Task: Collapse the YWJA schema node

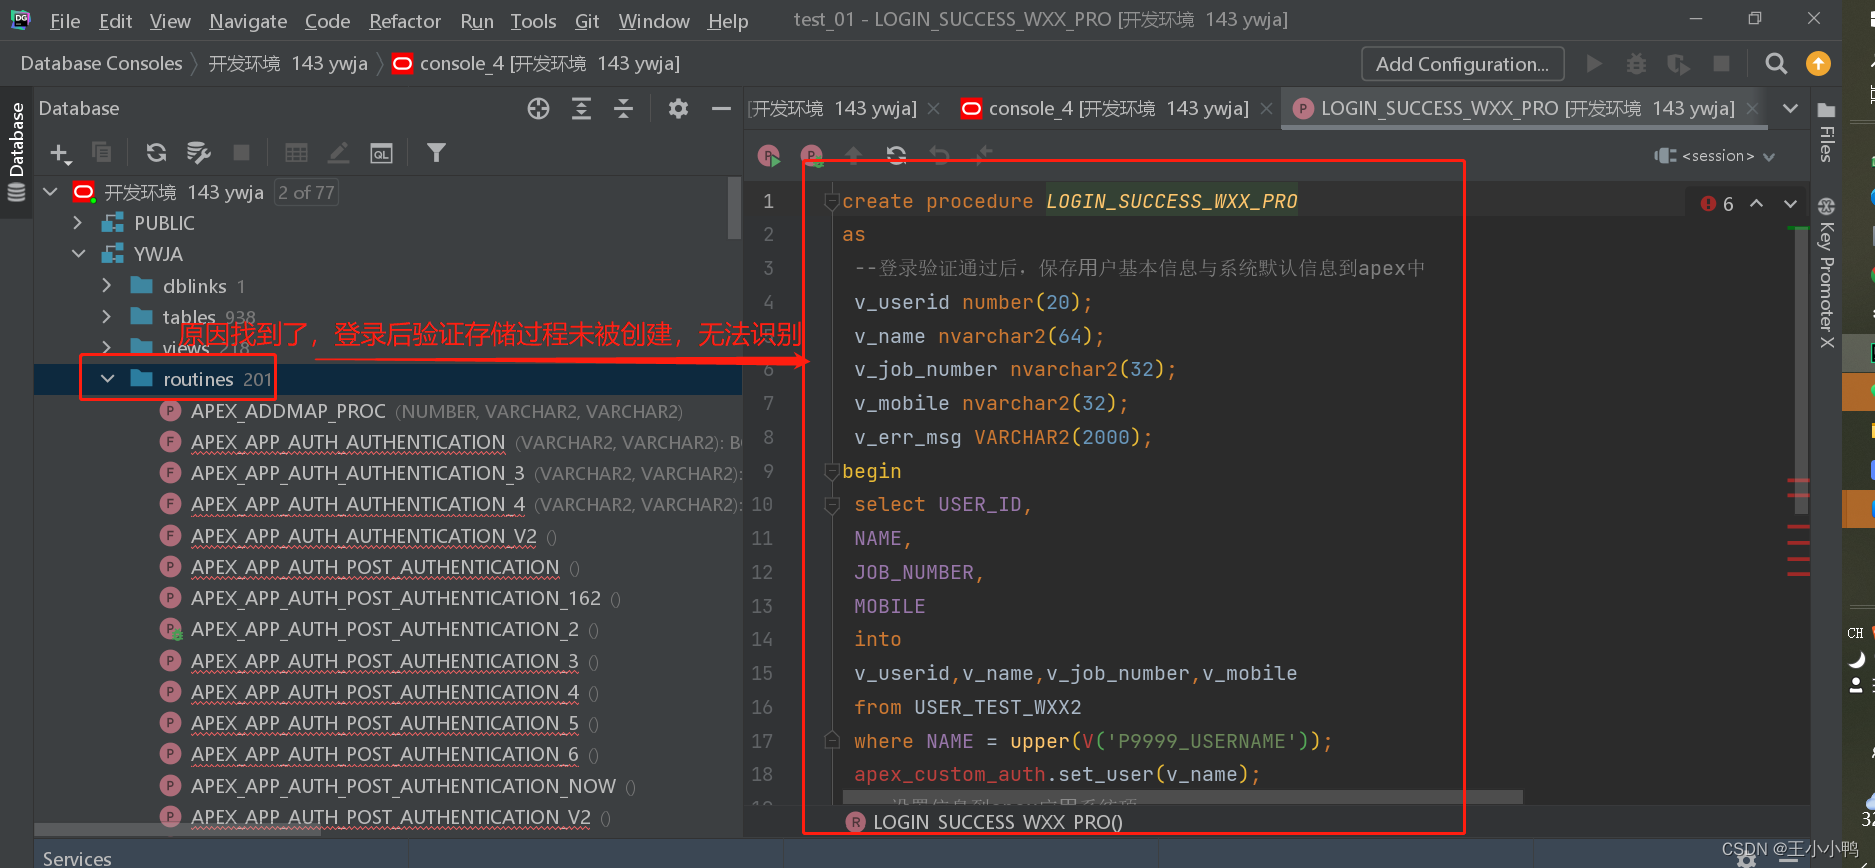Action: click(x=78, y=254)
